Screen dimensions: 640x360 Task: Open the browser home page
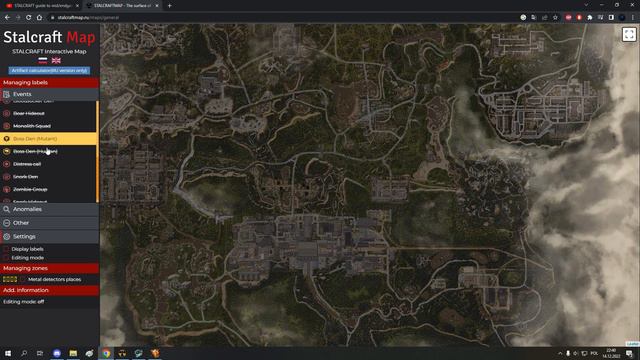pyautogui.click(x=39, y=18)
